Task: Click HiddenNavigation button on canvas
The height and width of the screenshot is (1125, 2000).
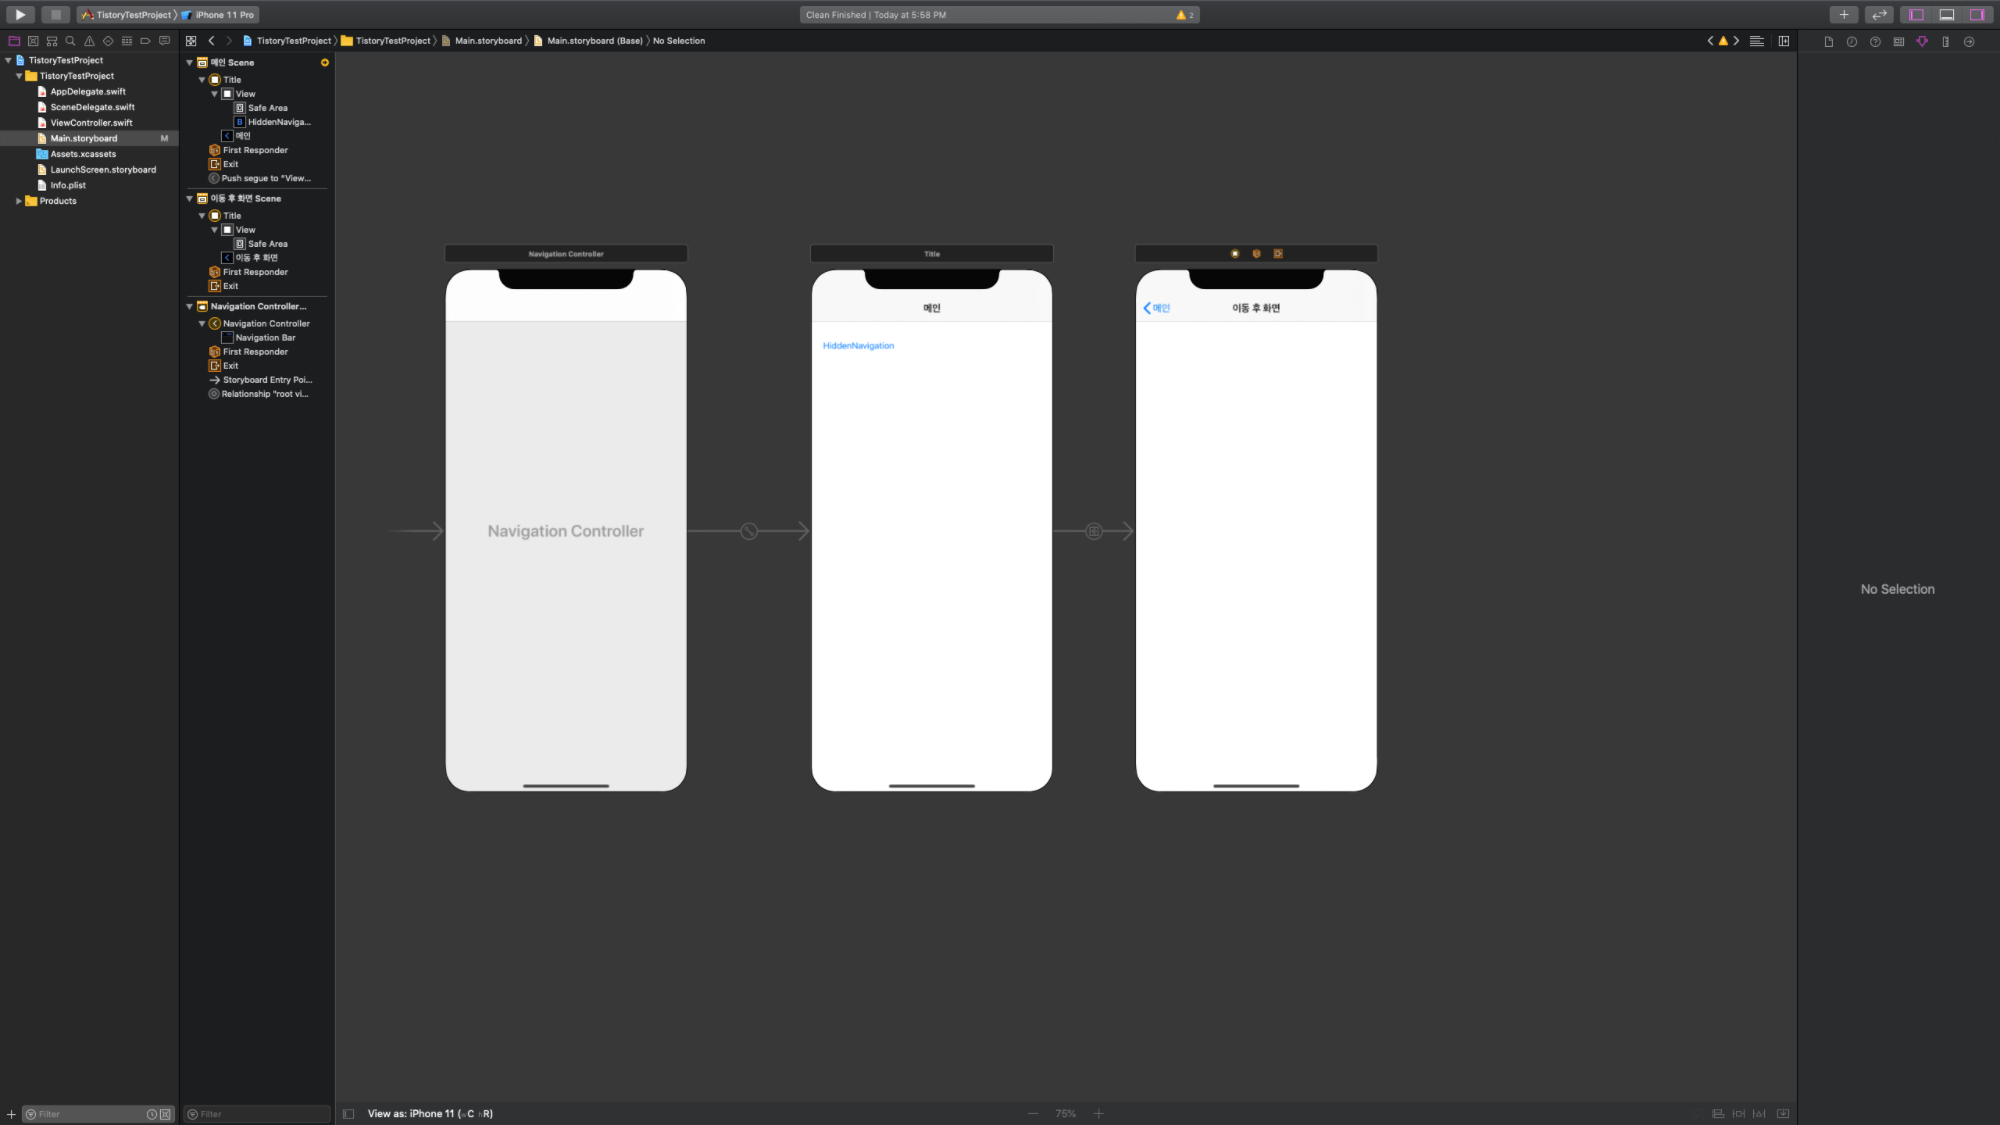Action: (x=858, y=346)
